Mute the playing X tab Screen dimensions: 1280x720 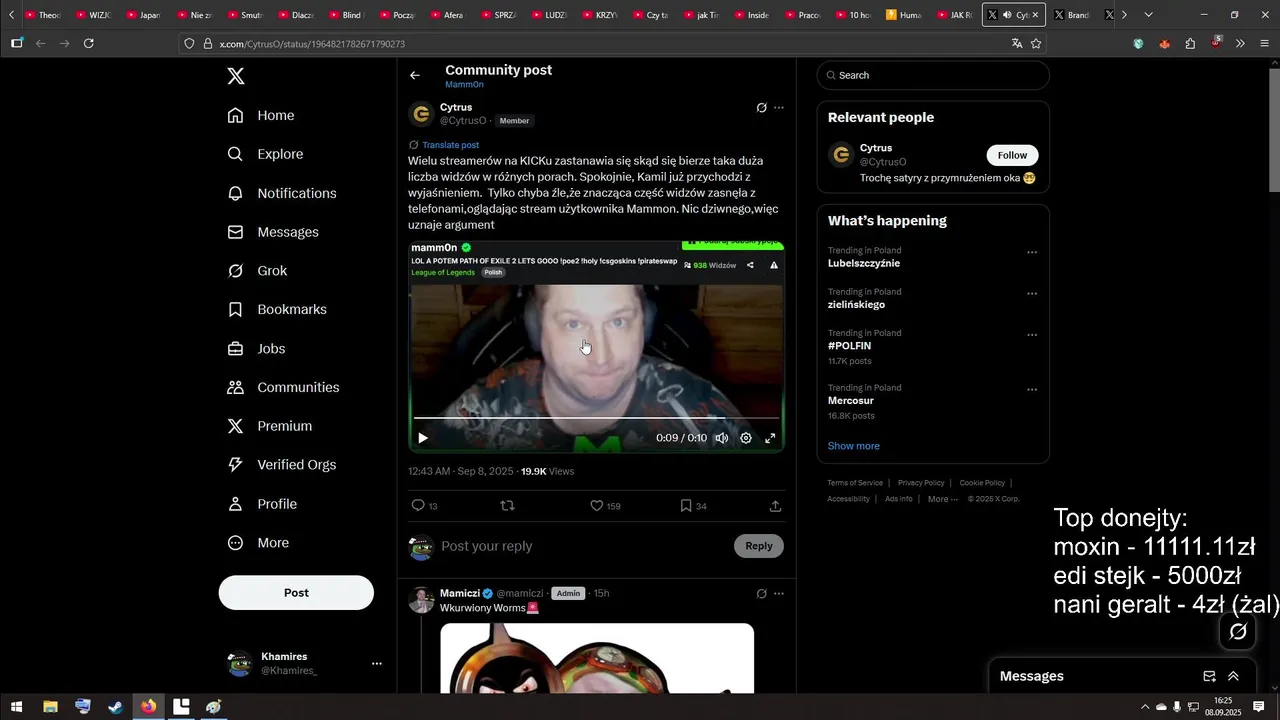(1007, 15)
